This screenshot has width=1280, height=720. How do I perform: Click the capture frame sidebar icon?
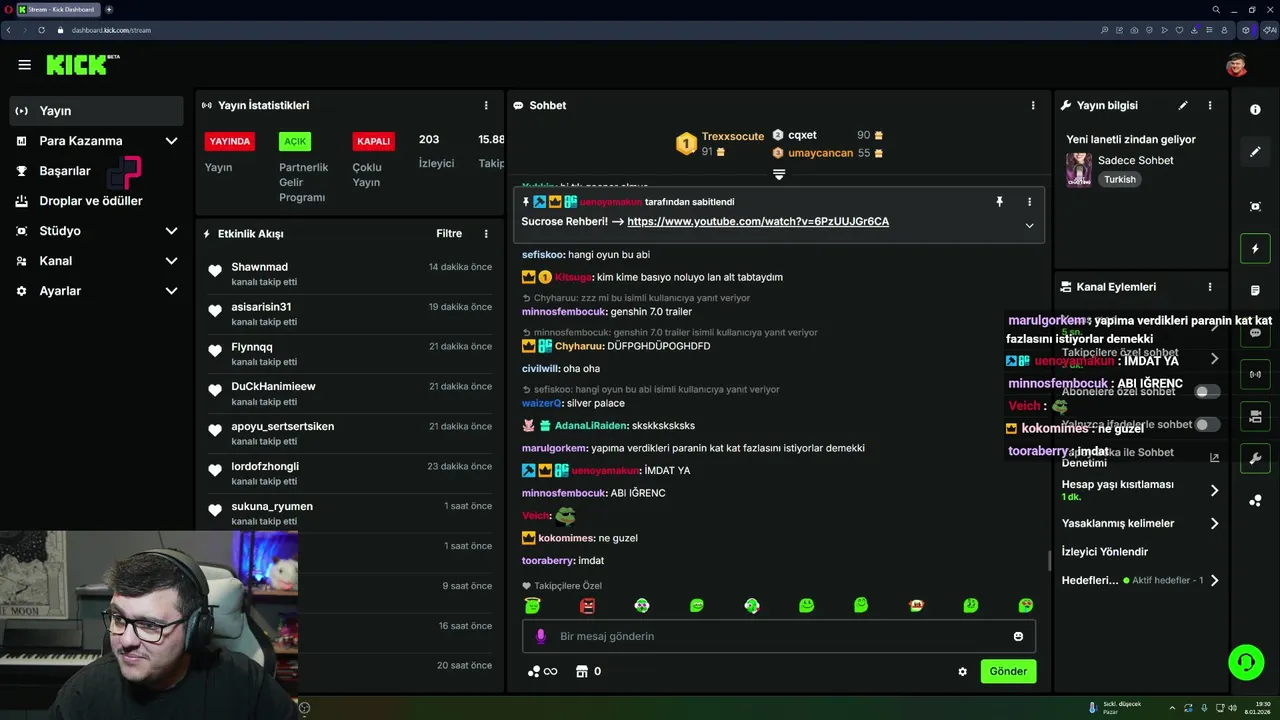coord(1255,206)
